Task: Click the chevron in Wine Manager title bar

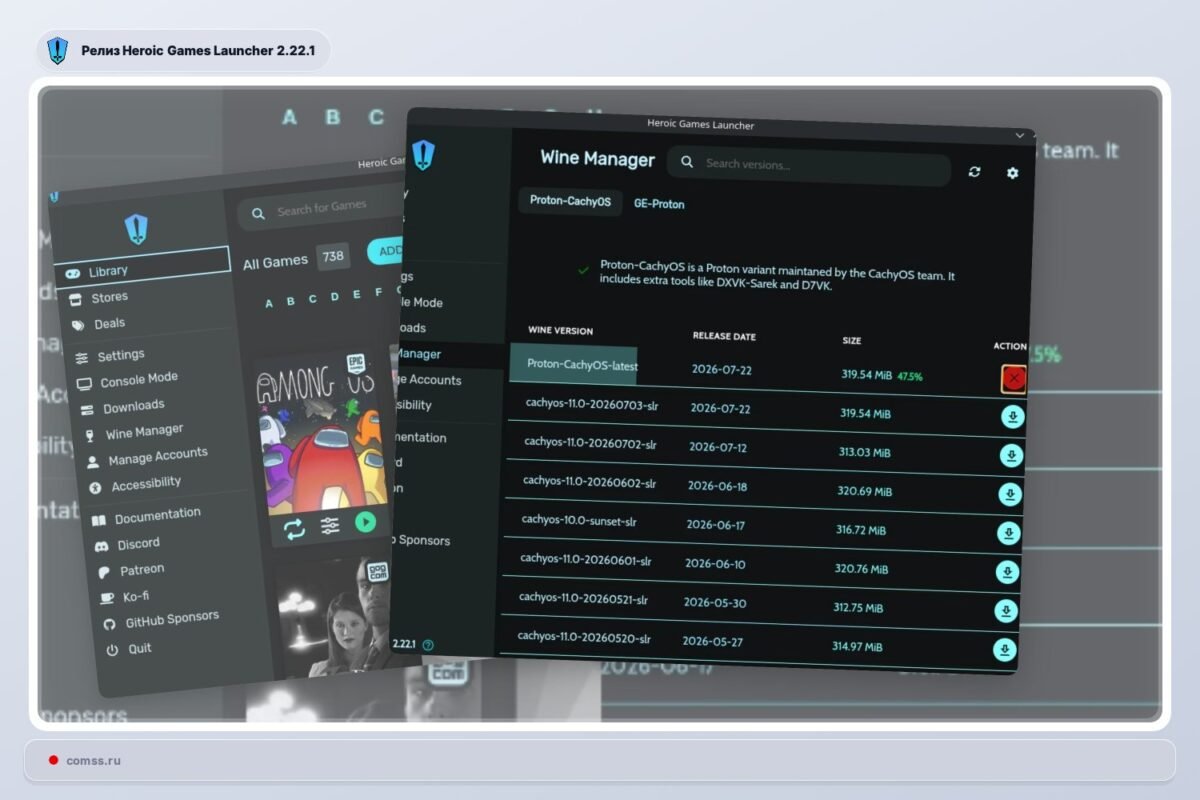Action: tap(1020, 134)
